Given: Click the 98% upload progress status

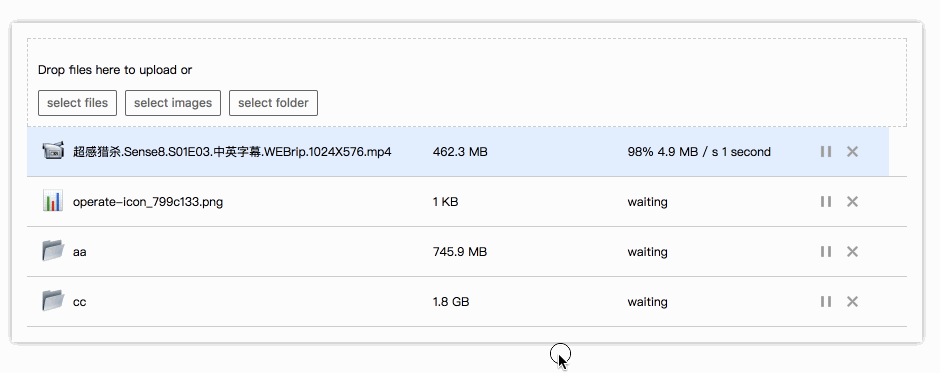Looking at the screenshot, I should [x=699, y=152].
